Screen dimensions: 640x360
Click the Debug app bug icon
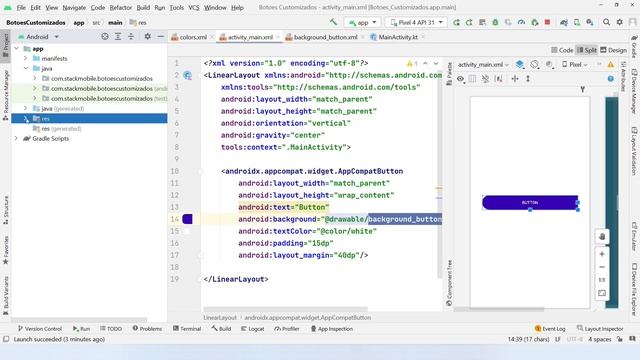coord(495,22)
